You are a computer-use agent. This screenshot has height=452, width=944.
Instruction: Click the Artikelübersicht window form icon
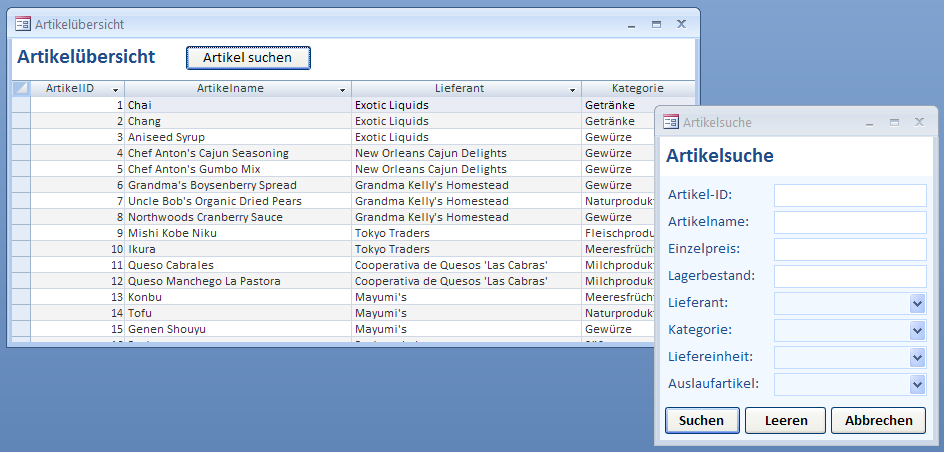pyautogui.click(x=22, y=24)
